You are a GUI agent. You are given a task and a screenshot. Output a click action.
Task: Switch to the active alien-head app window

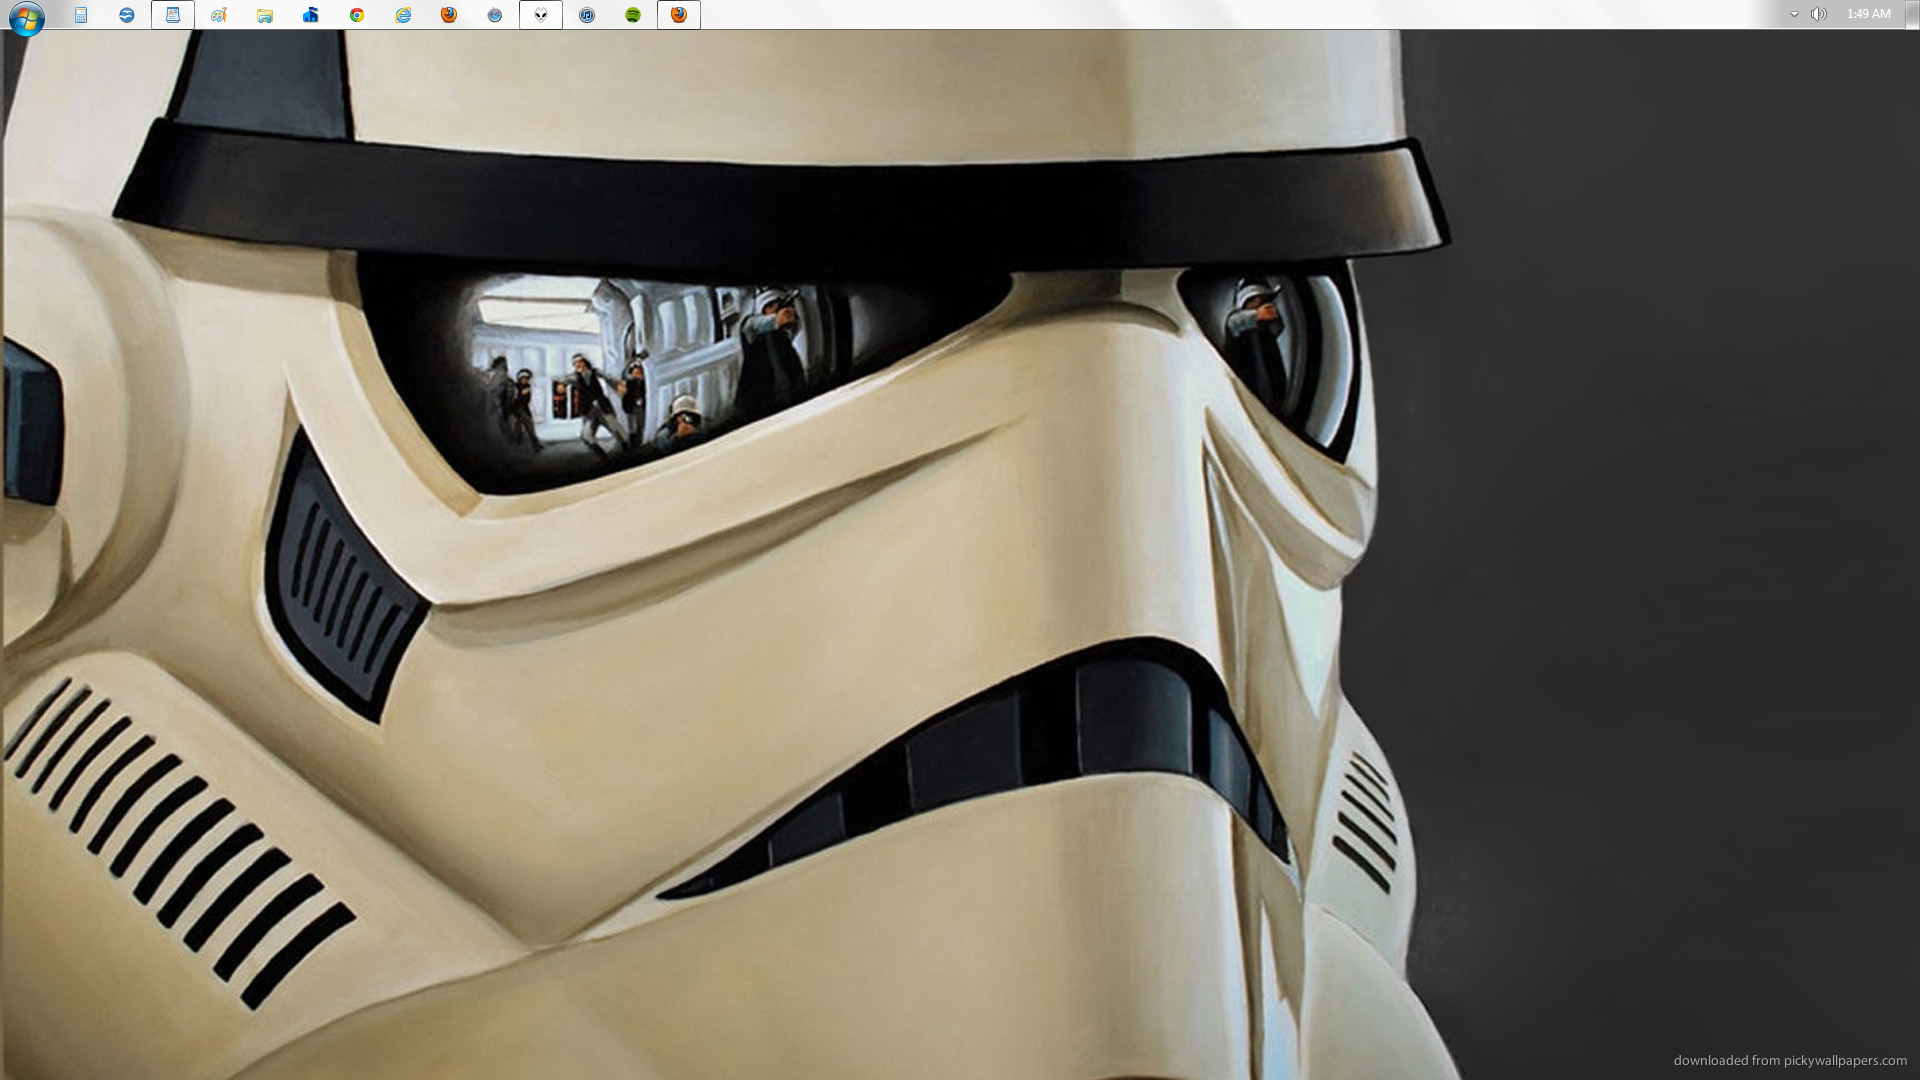click(541, 15)
